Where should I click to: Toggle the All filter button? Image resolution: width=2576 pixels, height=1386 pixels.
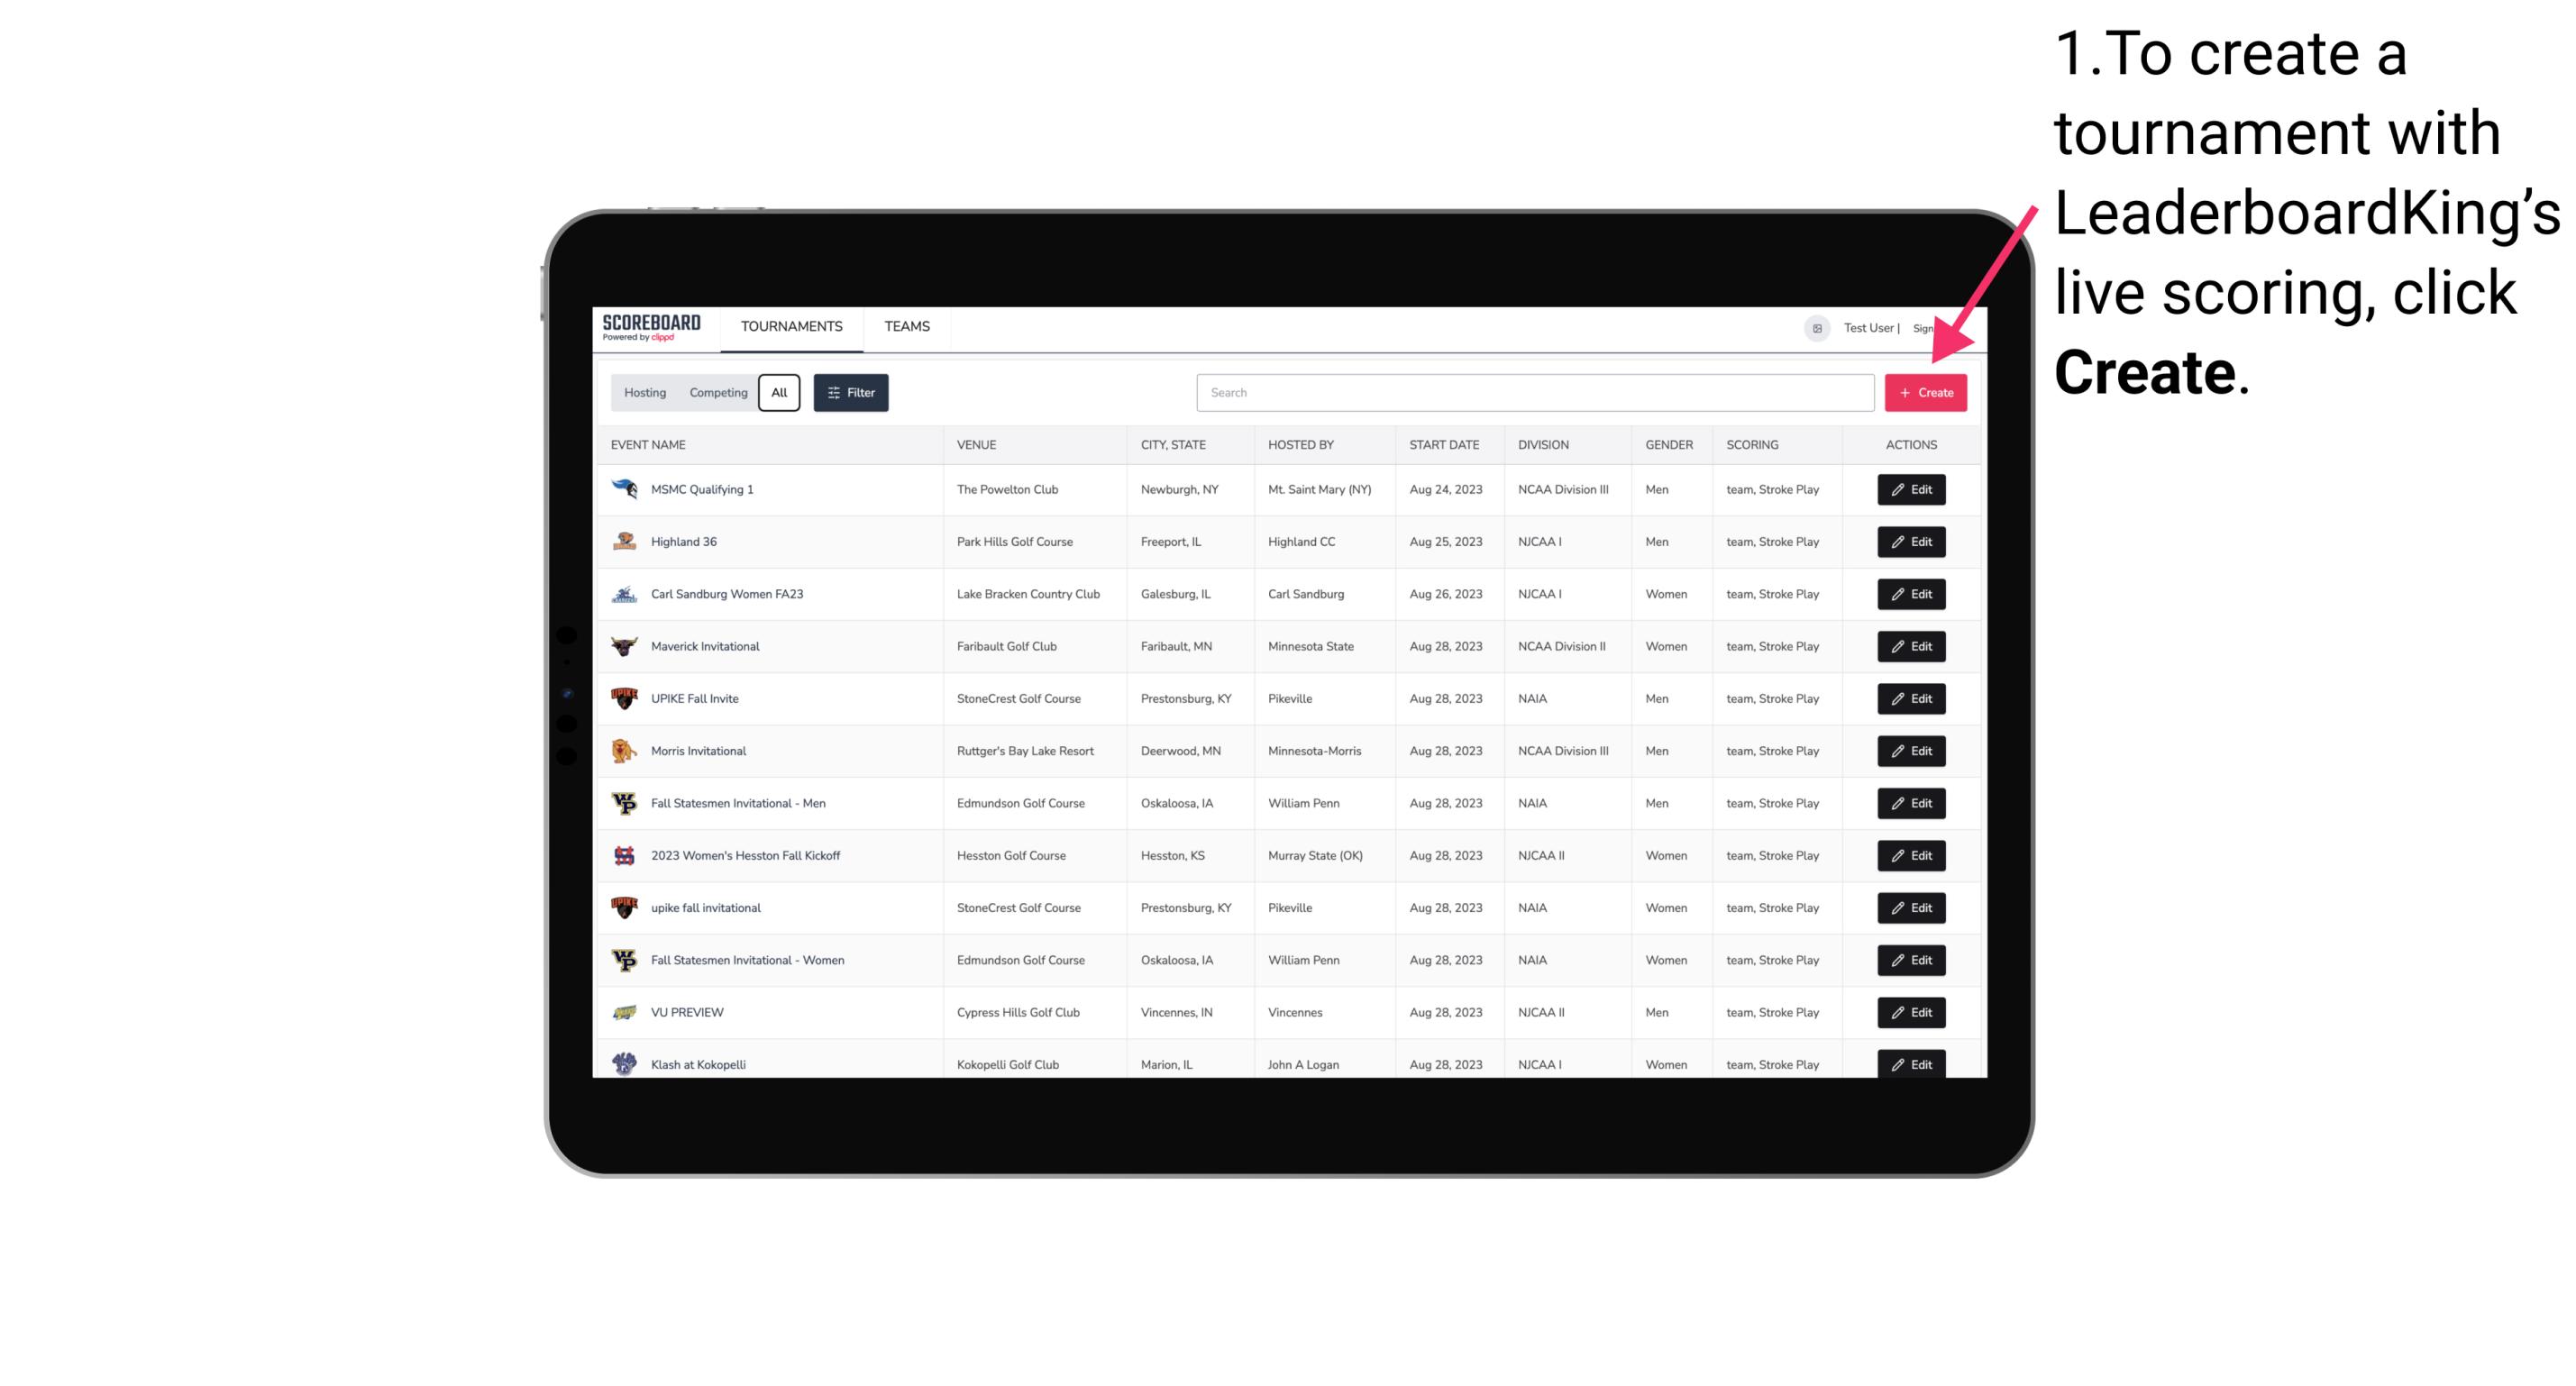pyautogui.click(x=779, y=393)
